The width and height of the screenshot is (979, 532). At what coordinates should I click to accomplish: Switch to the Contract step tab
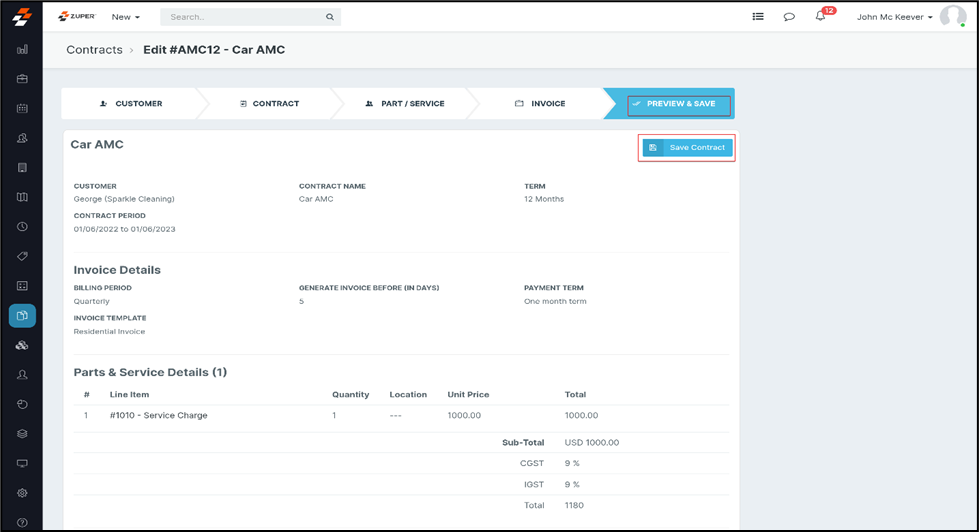coord(269,104)
